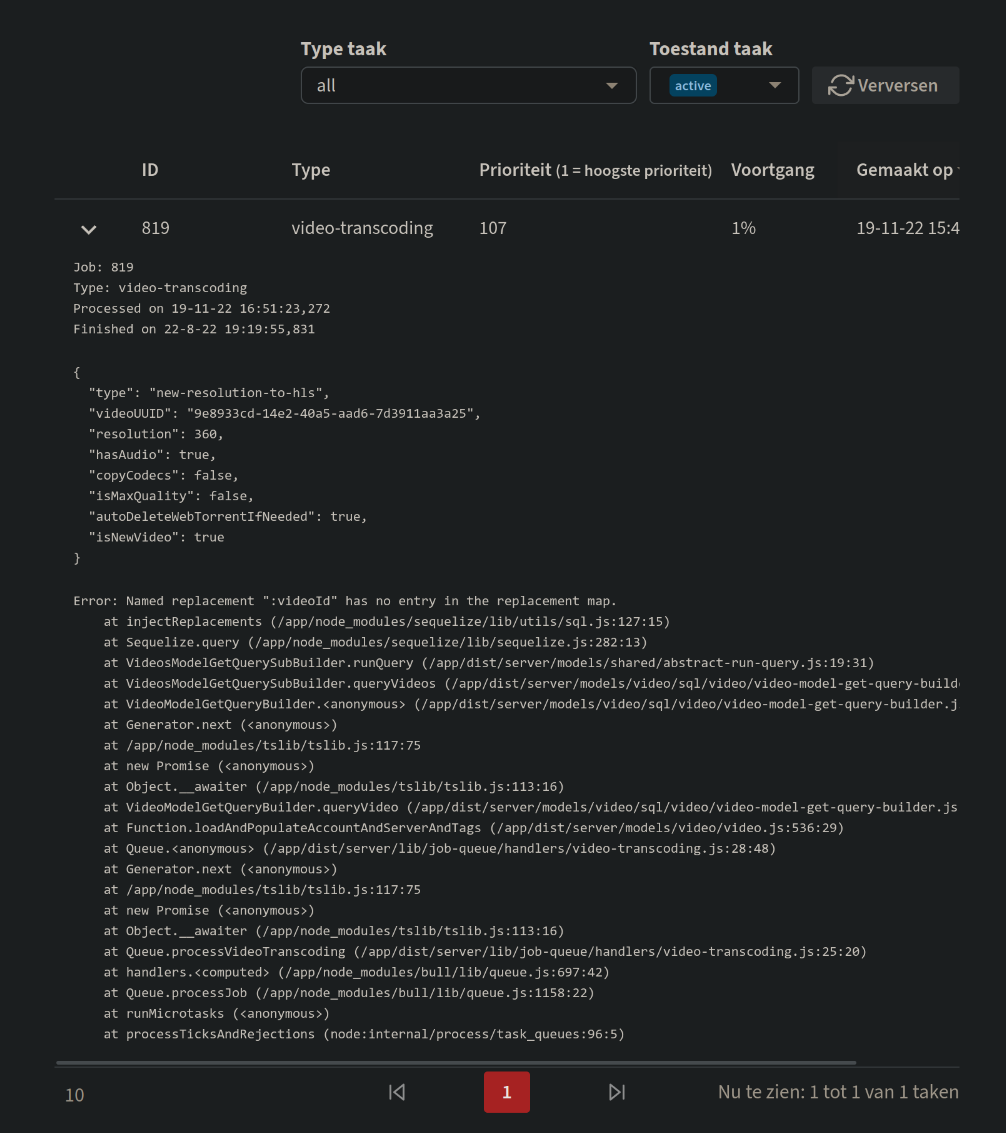Click the horizontal scrollbar below the job table

click(x=455, y=1061)
